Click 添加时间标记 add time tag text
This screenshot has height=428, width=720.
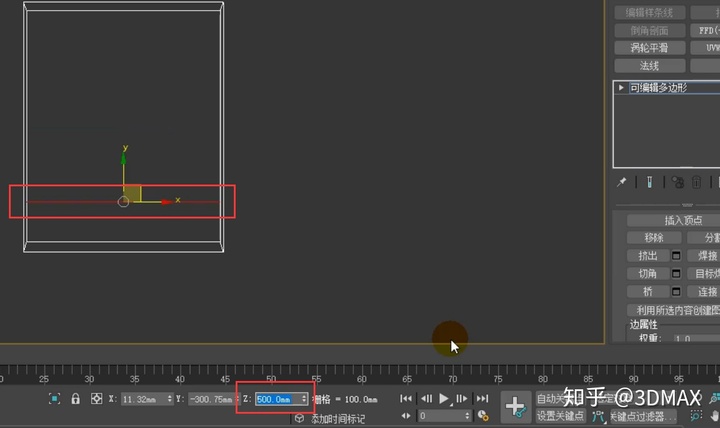(338, 419)
